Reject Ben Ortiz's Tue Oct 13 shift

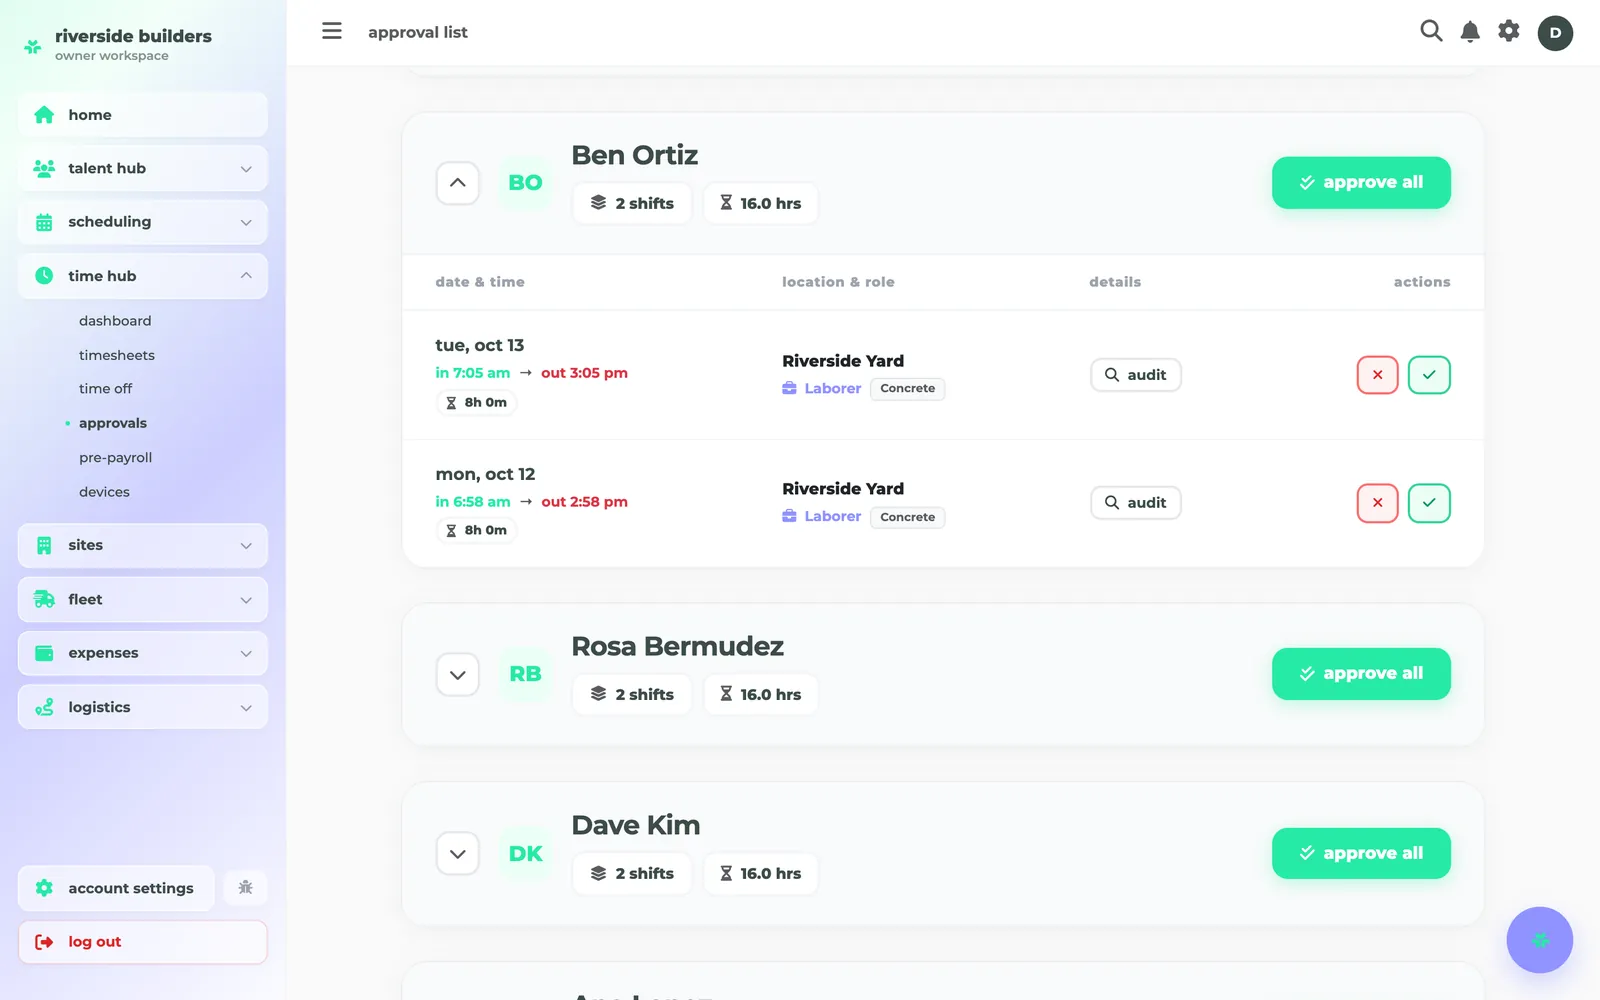(1377, 375)
